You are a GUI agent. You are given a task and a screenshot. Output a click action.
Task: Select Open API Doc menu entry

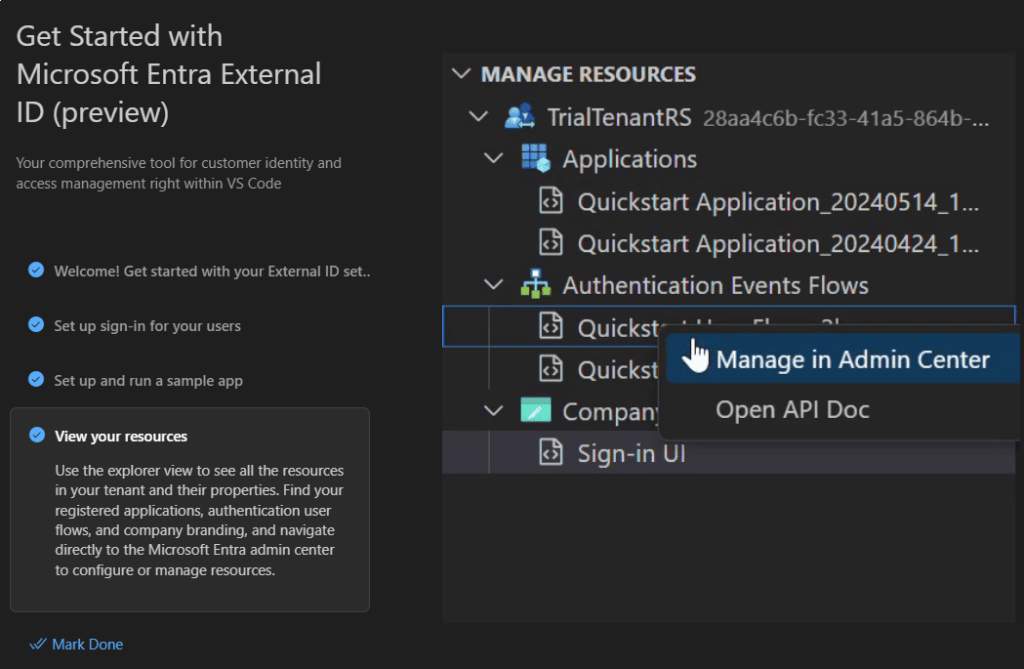pos(792,410)
